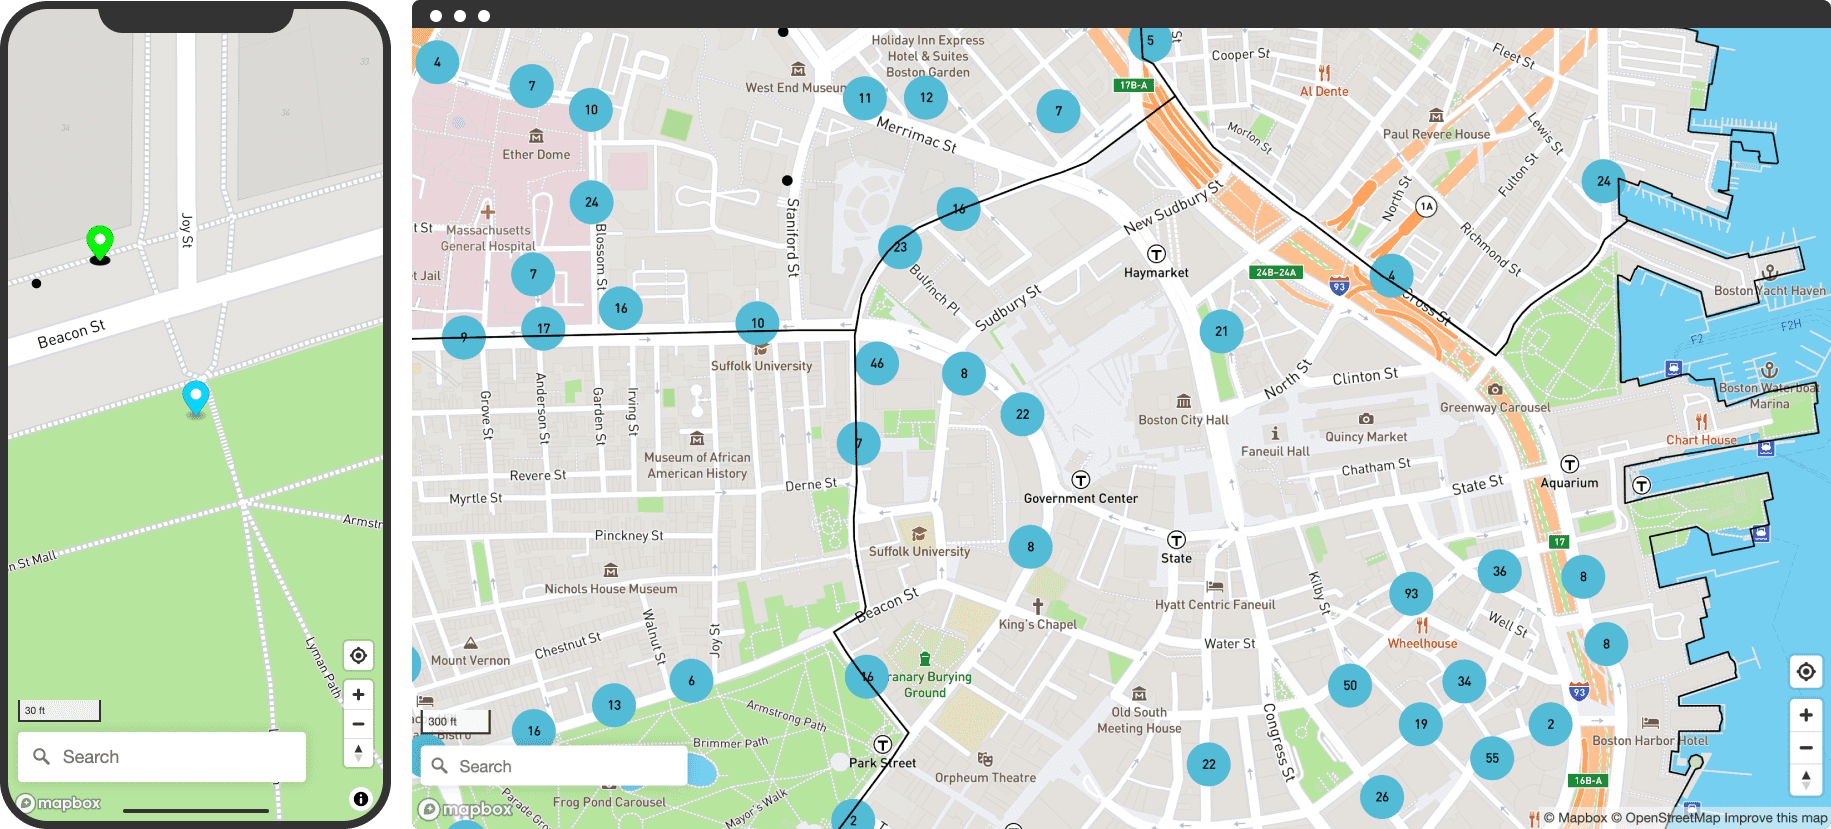Click the West End Museum icon

(x=798, y=70)
